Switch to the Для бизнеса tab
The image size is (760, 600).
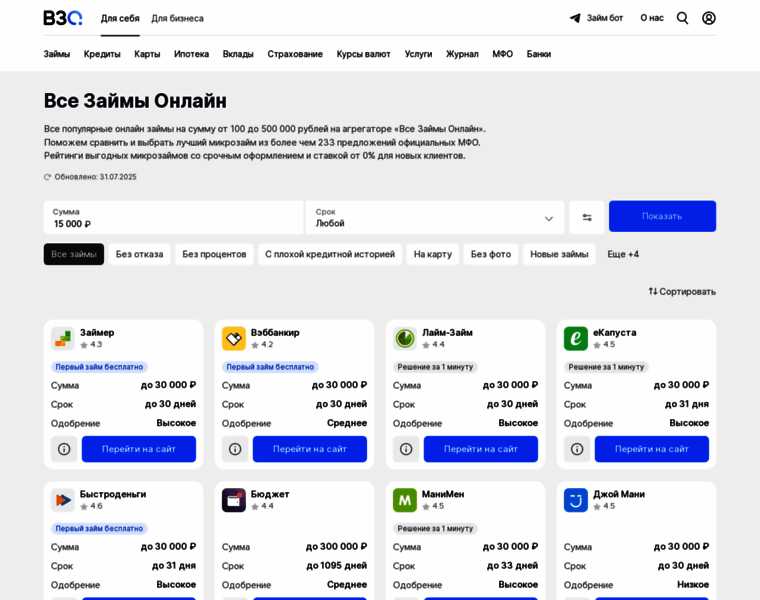(177, 18)
